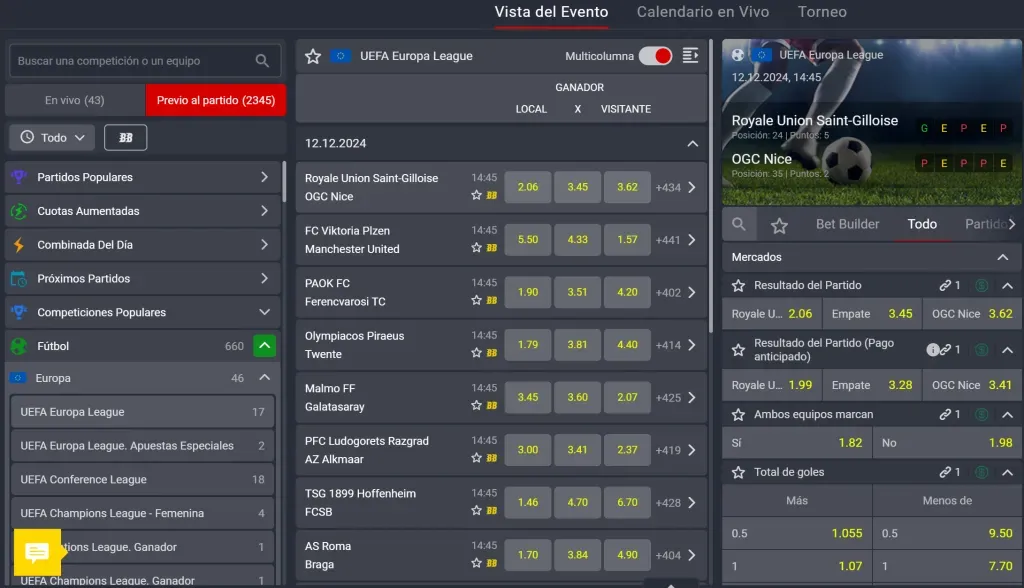The width and height of the screenshot is (1024, 588).
Task: Favorite the UEFA Europa League header star
Action: pos(313,57)
